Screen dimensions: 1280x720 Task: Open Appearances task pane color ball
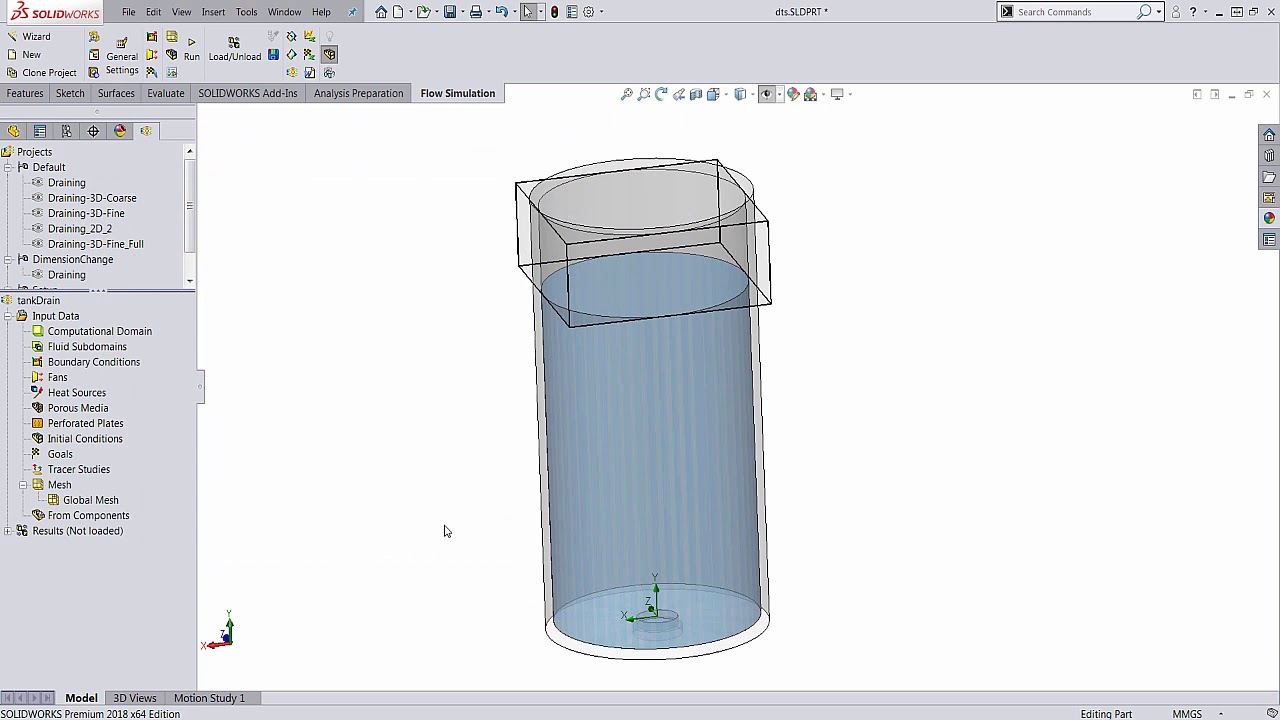pos(1269,218)
